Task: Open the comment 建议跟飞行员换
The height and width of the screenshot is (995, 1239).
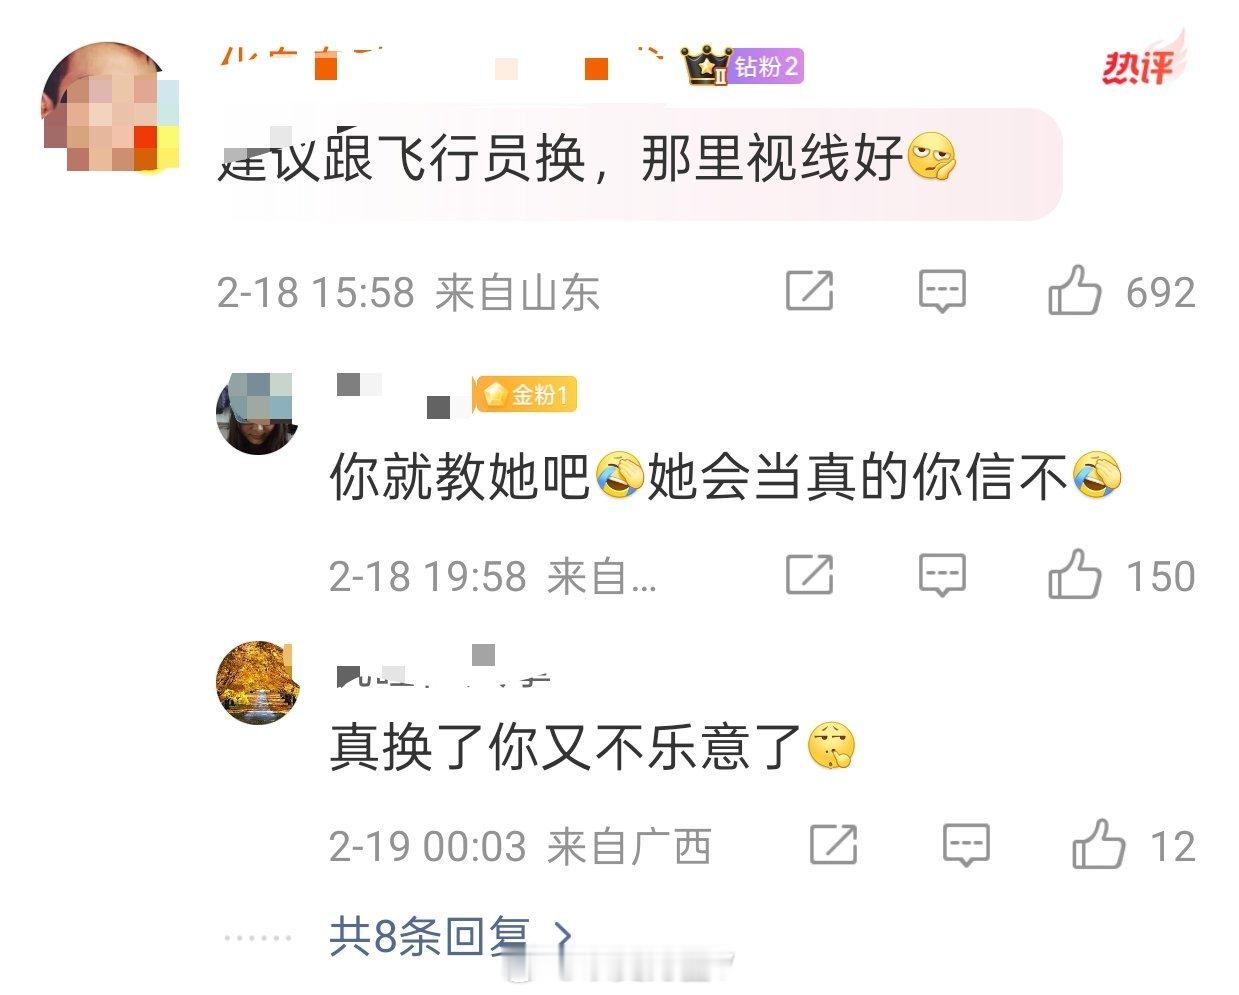Action: (586, 159)
